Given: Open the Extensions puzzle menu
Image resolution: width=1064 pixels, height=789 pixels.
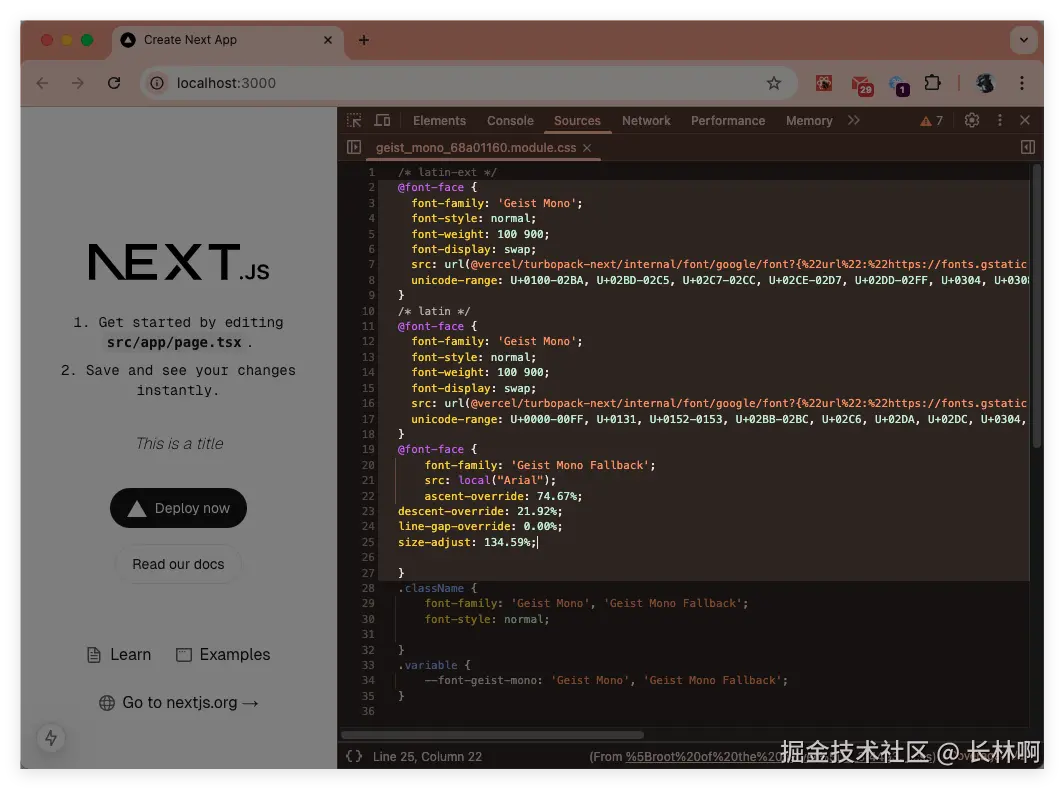Looking at the screenshot, I should (932, 83).
